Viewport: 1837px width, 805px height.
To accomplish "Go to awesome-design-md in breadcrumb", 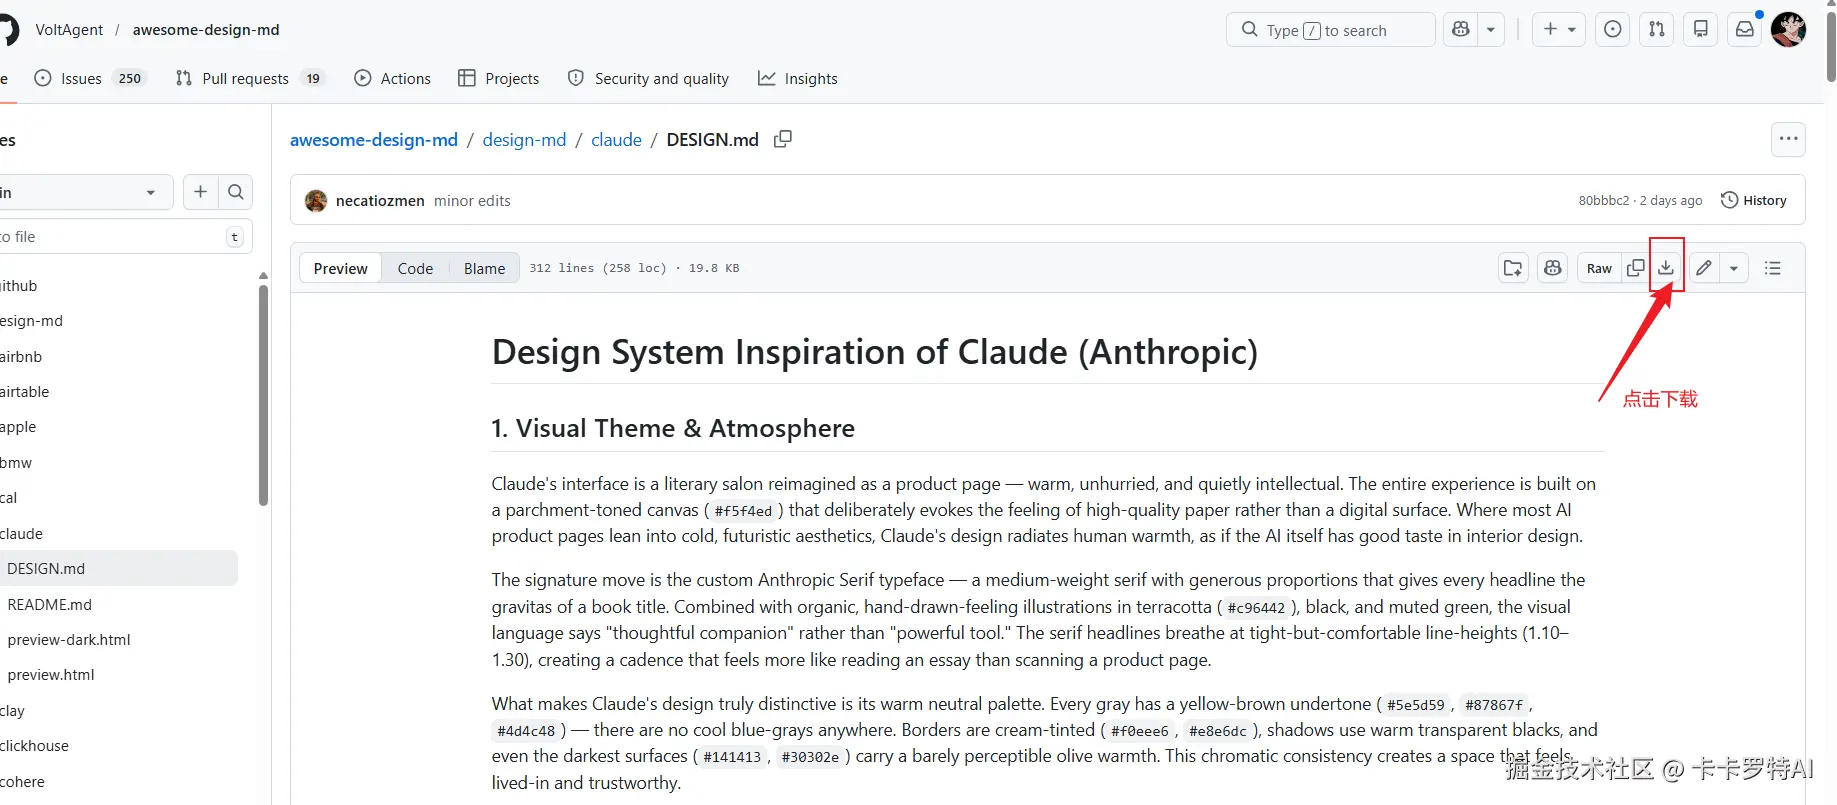I will 374,140.
